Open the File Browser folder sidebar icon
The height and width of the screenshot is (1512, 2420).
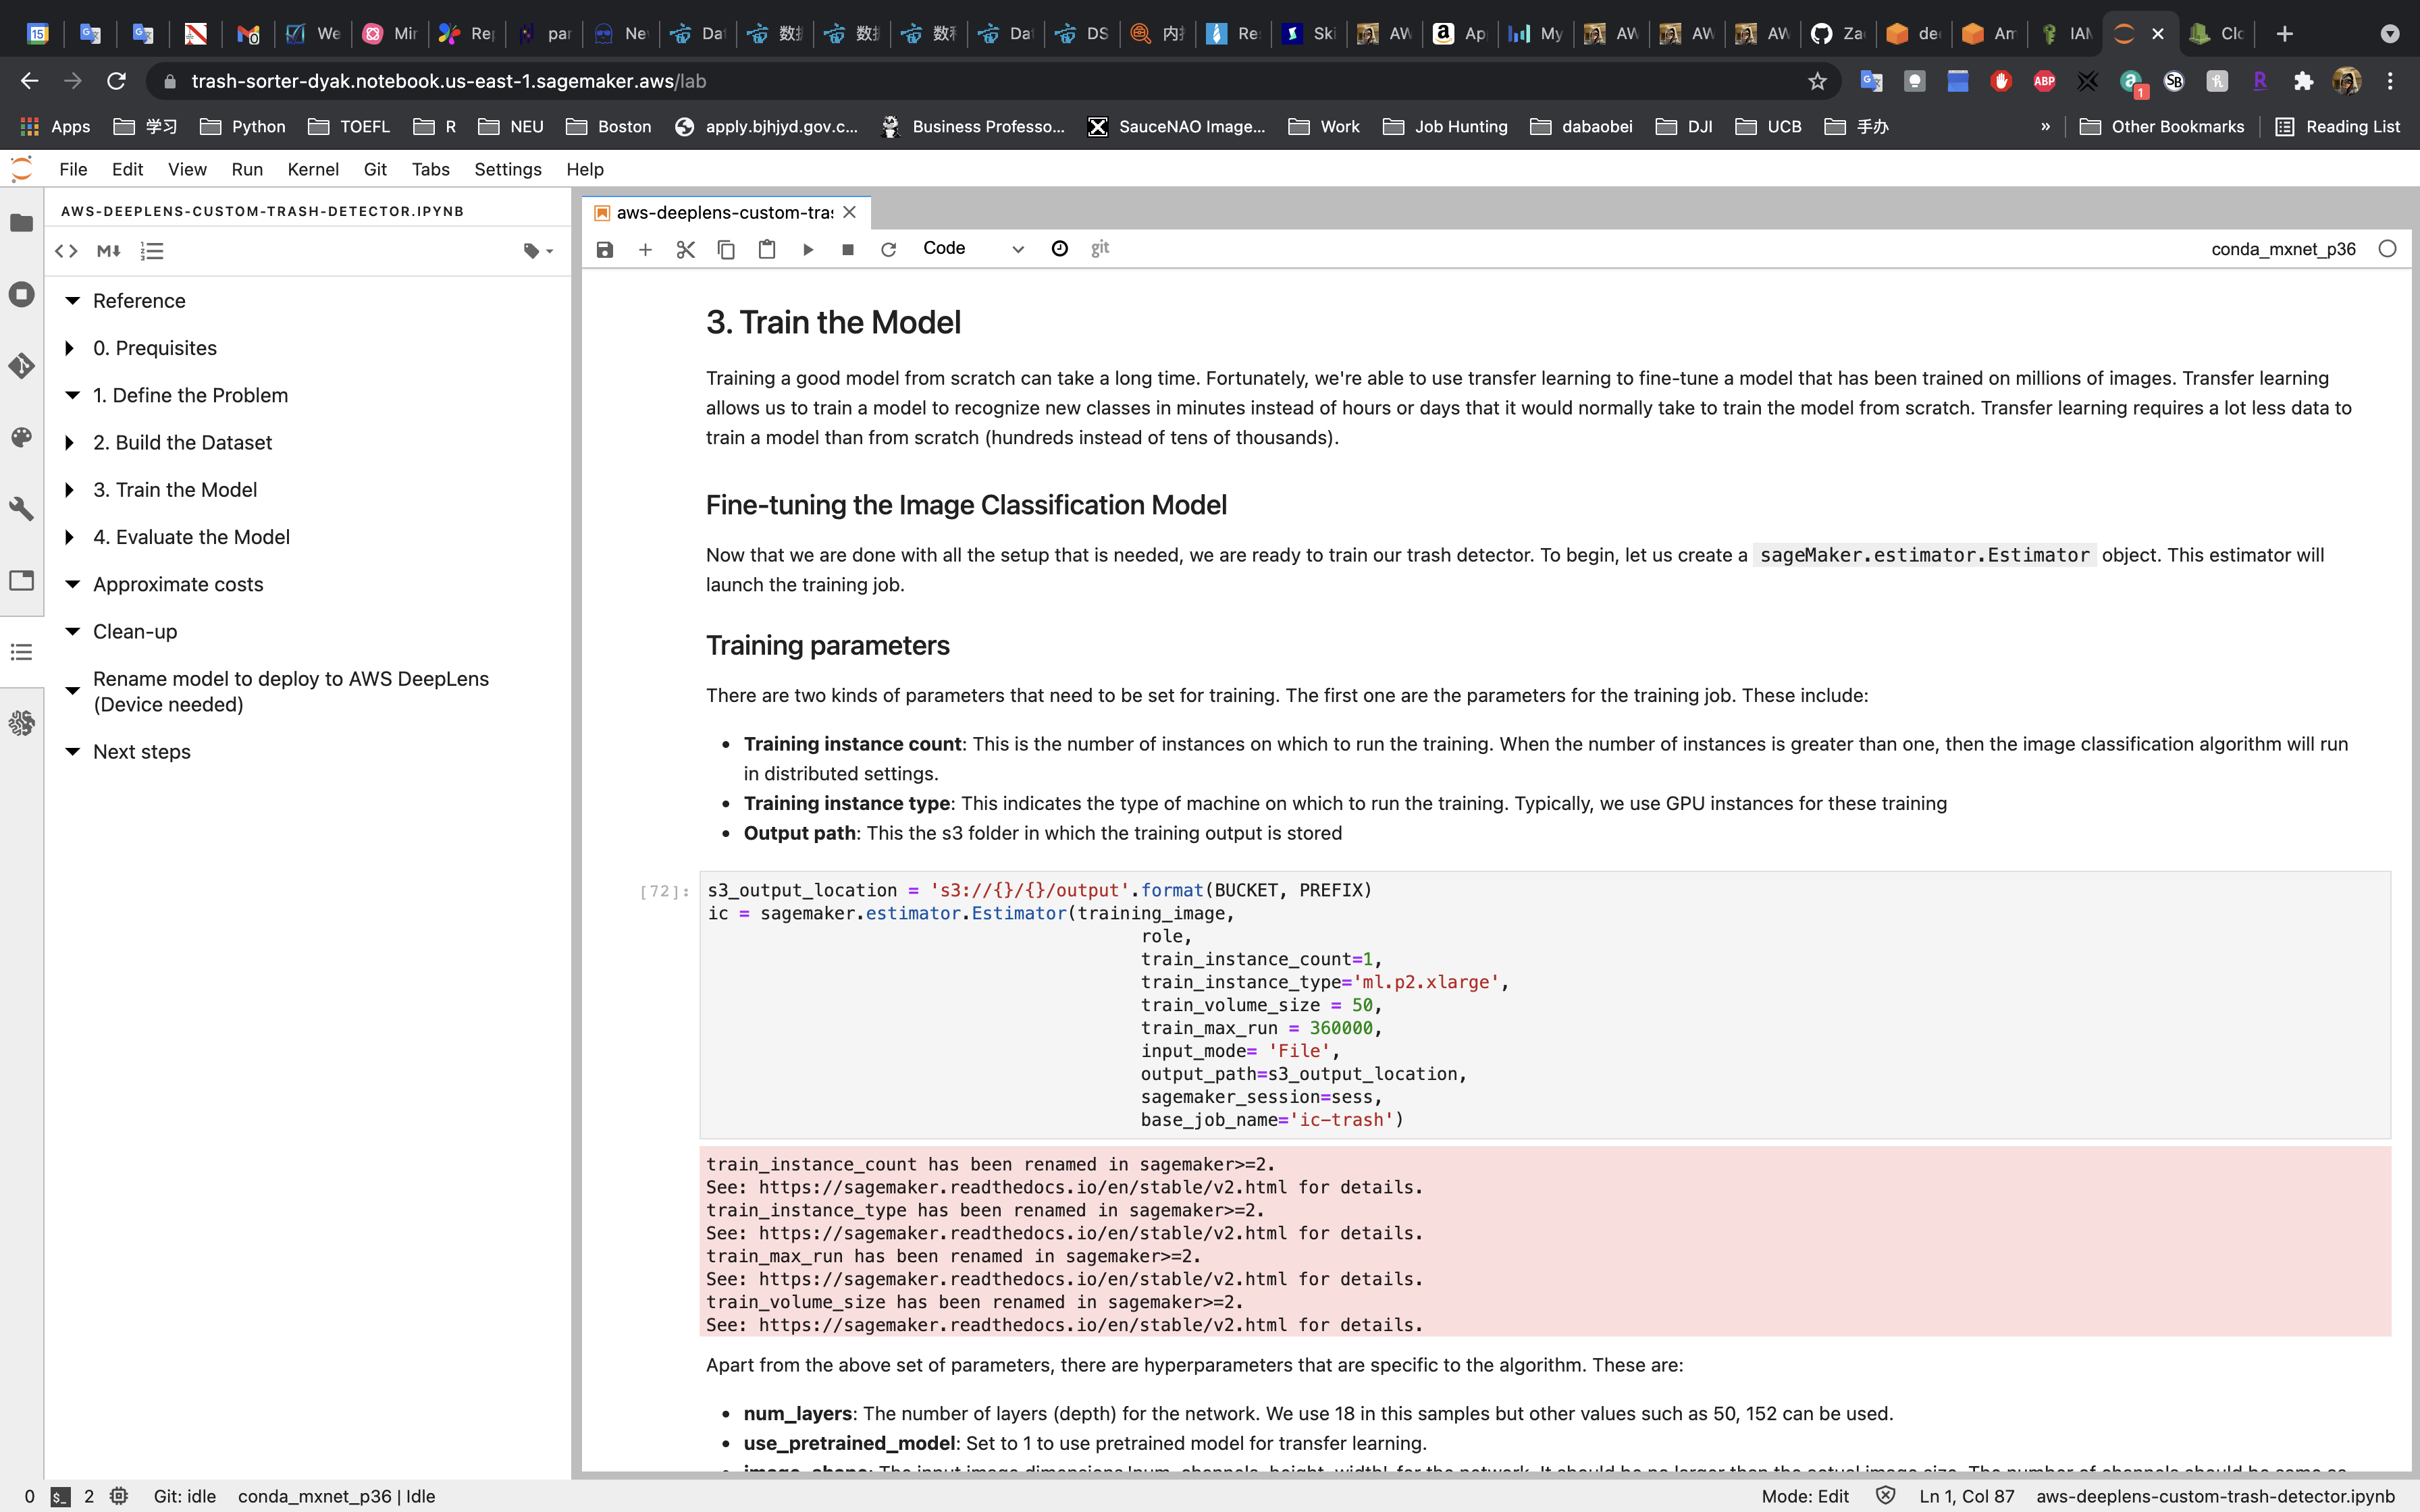21,223
